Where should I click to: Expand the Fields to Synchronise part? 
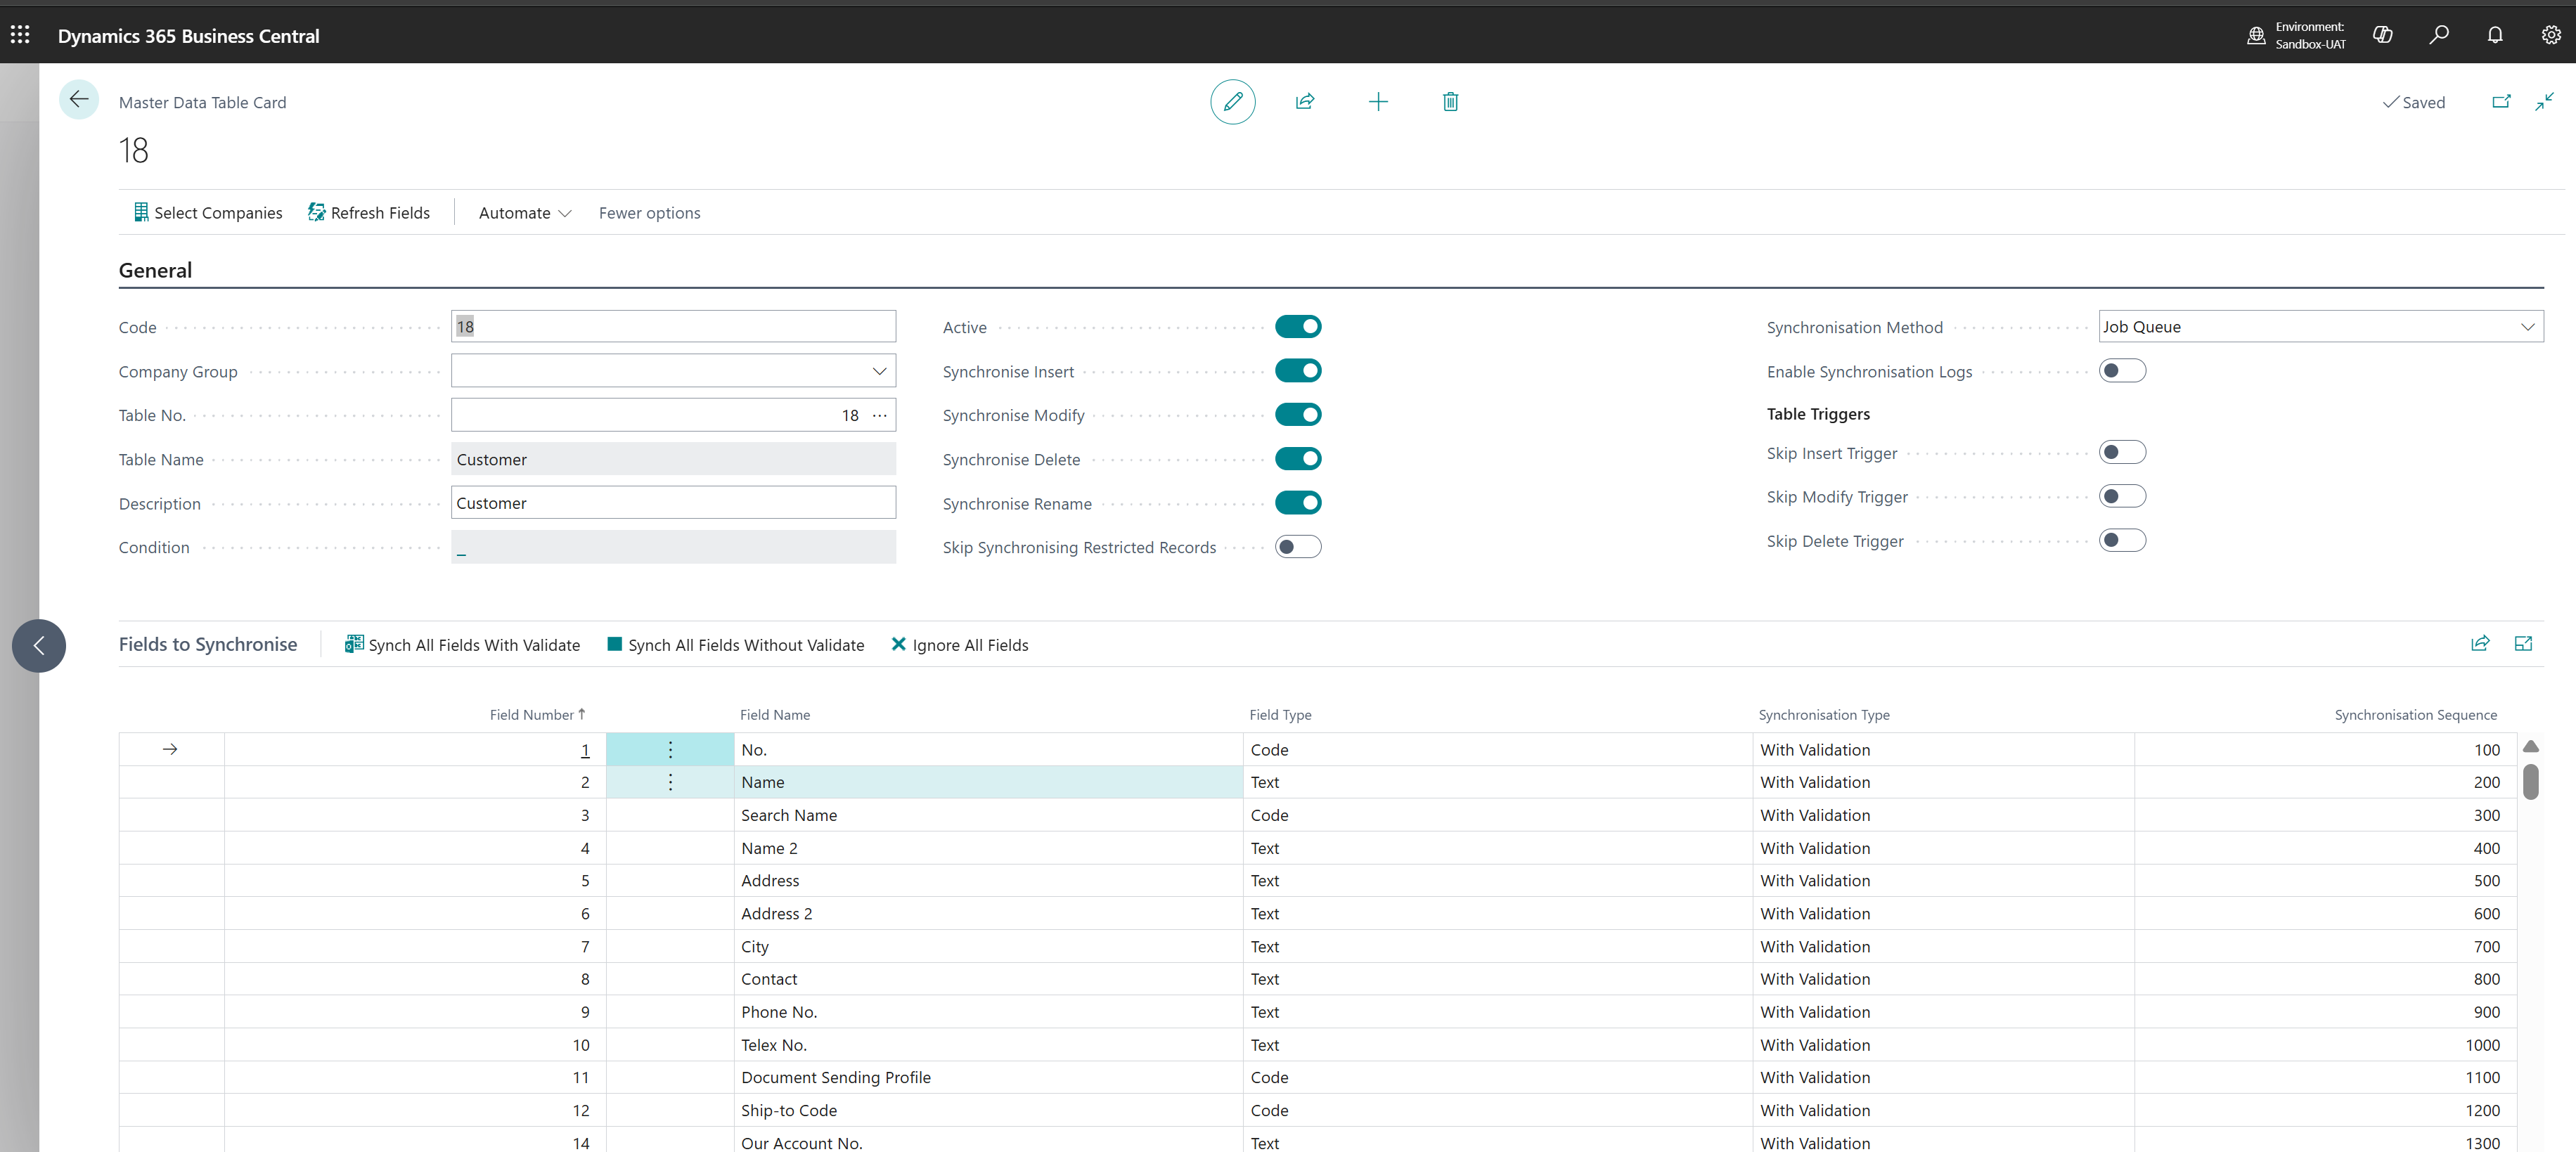[x=2523, y=644]
